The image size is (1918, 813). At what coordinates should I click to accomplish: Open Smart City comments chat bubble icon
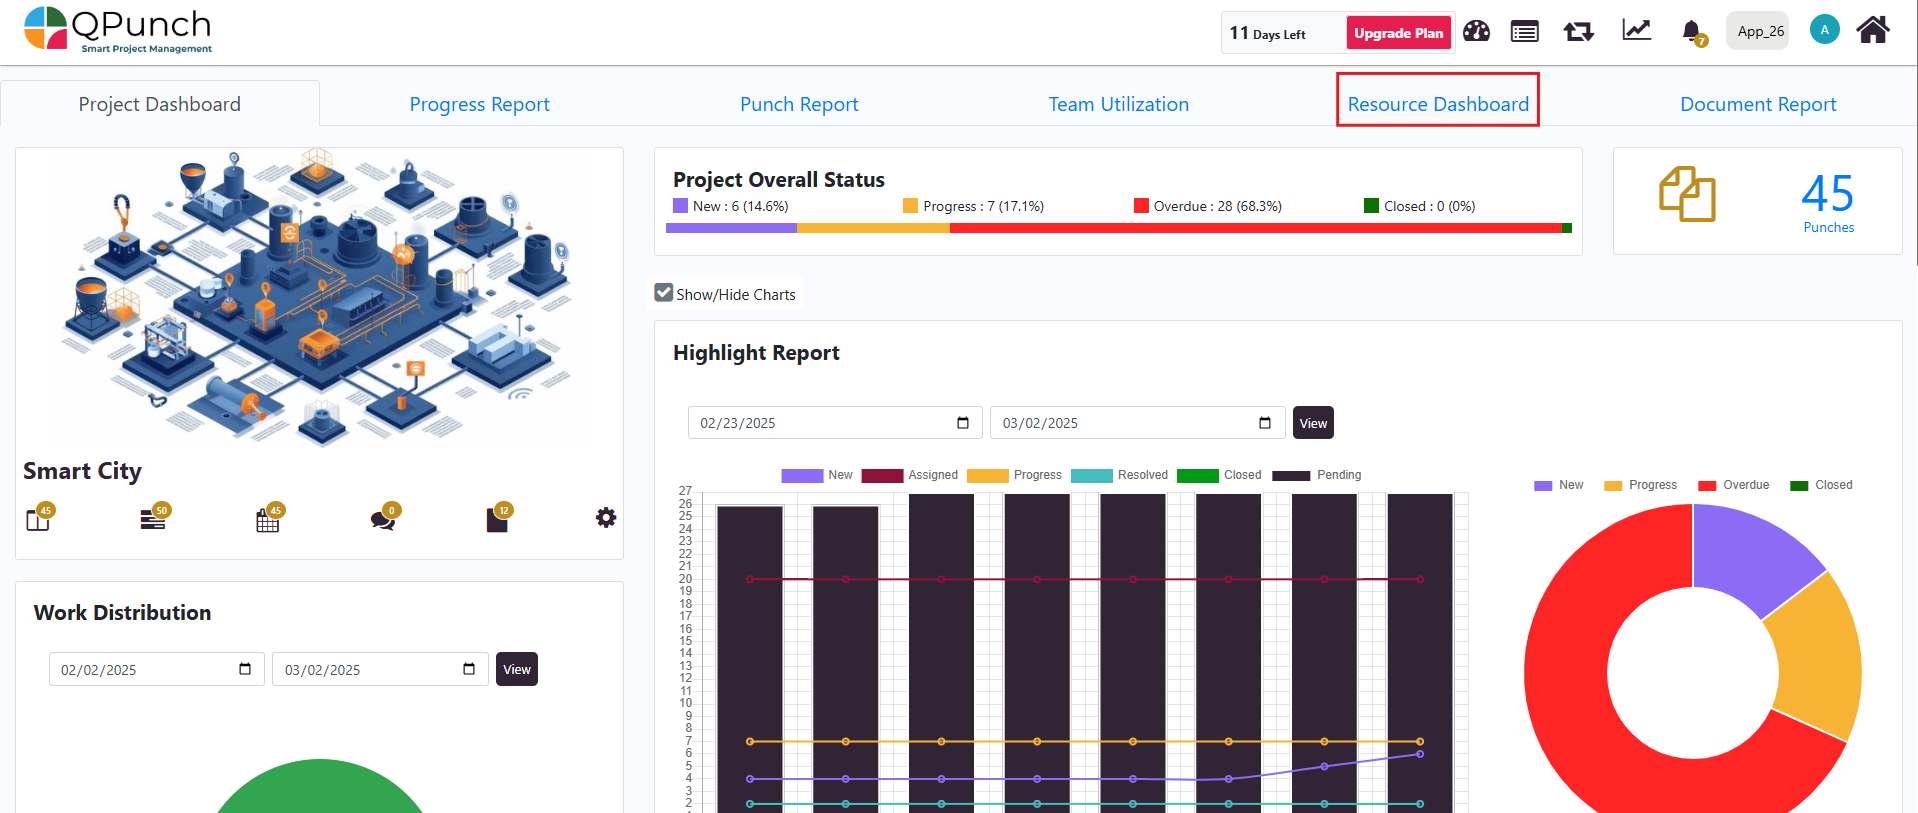click(382, 520)
